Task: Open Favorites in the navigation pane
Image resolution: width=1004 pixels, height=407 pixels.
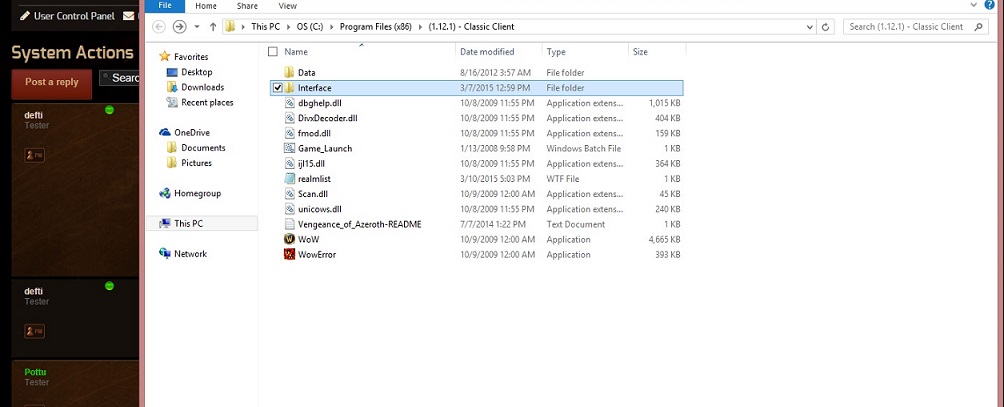Action: 191,56
